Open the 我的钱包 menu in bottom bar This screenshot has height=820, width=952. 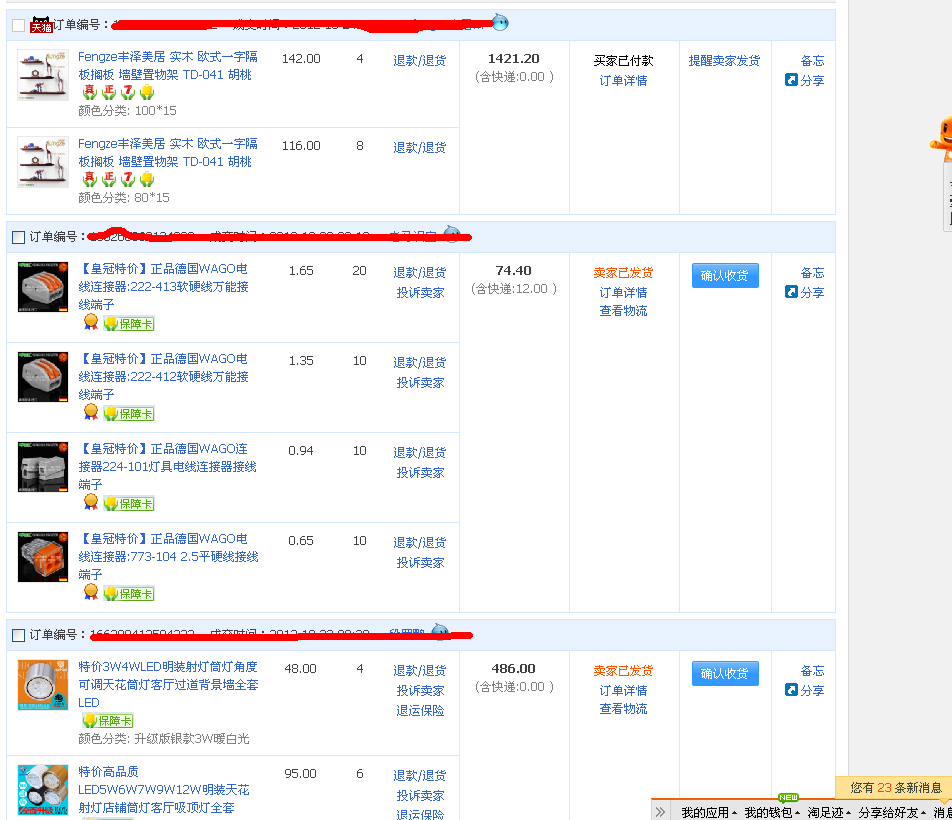pyautogui.click(x=772, y=812)
